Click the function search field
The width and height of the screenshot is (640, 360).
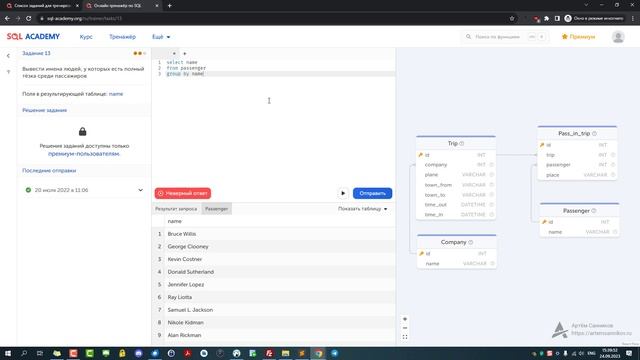pos(504,37)
